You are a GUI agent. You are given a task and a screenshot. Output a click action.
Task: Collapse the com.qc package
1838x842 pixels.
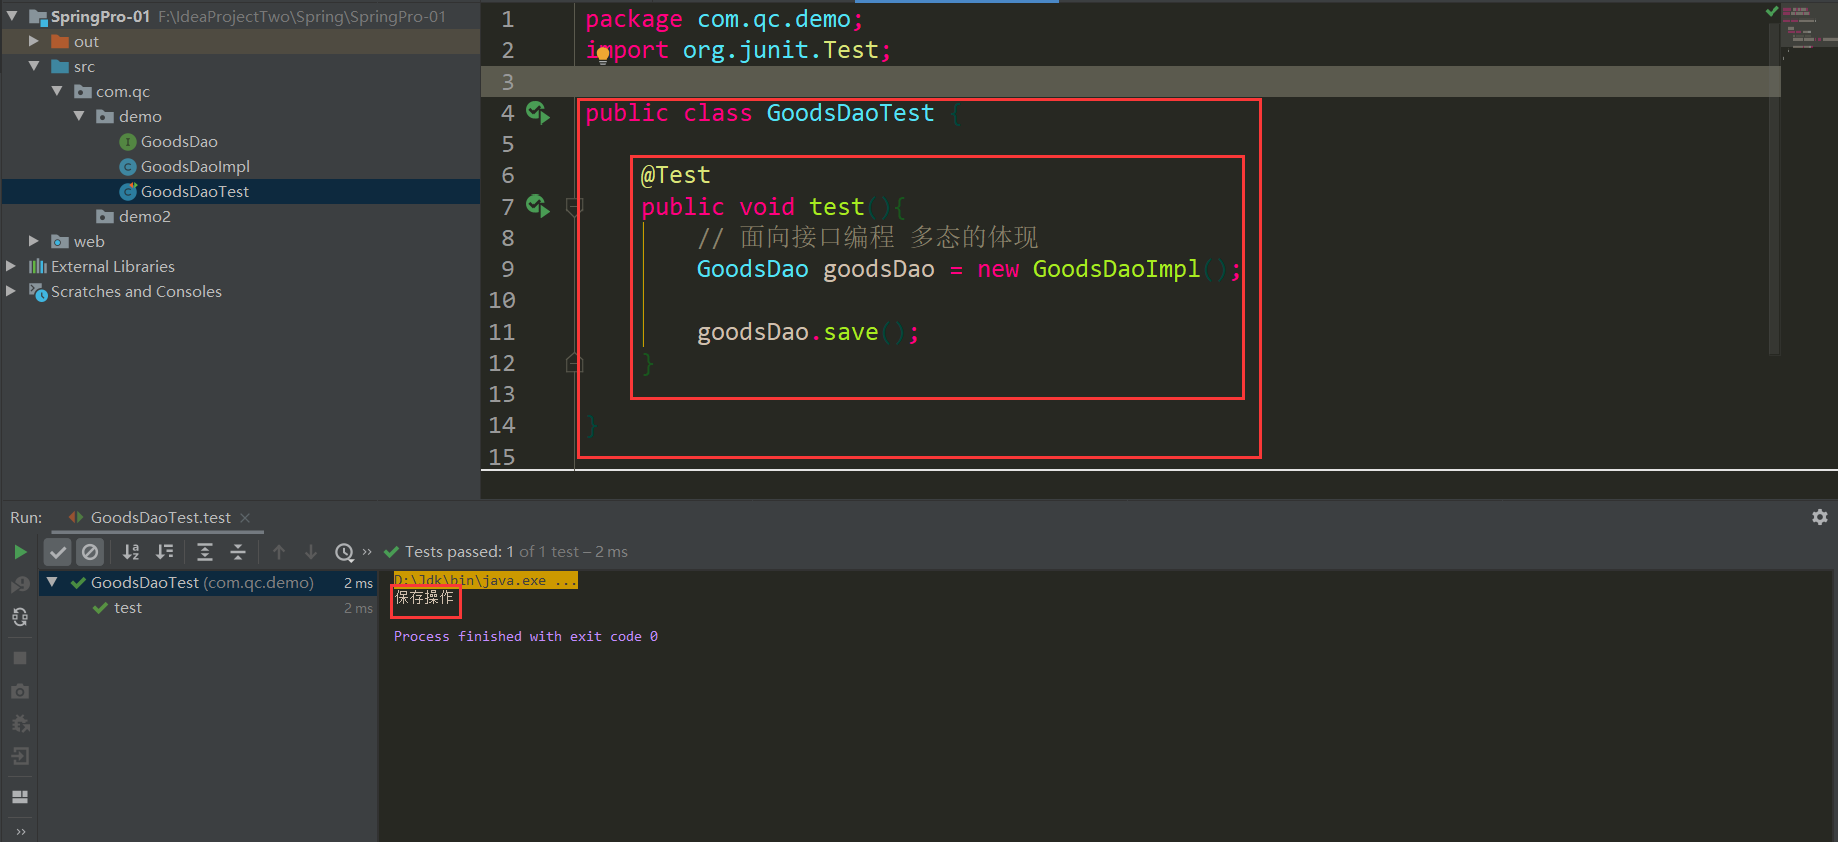click(57, 91)
